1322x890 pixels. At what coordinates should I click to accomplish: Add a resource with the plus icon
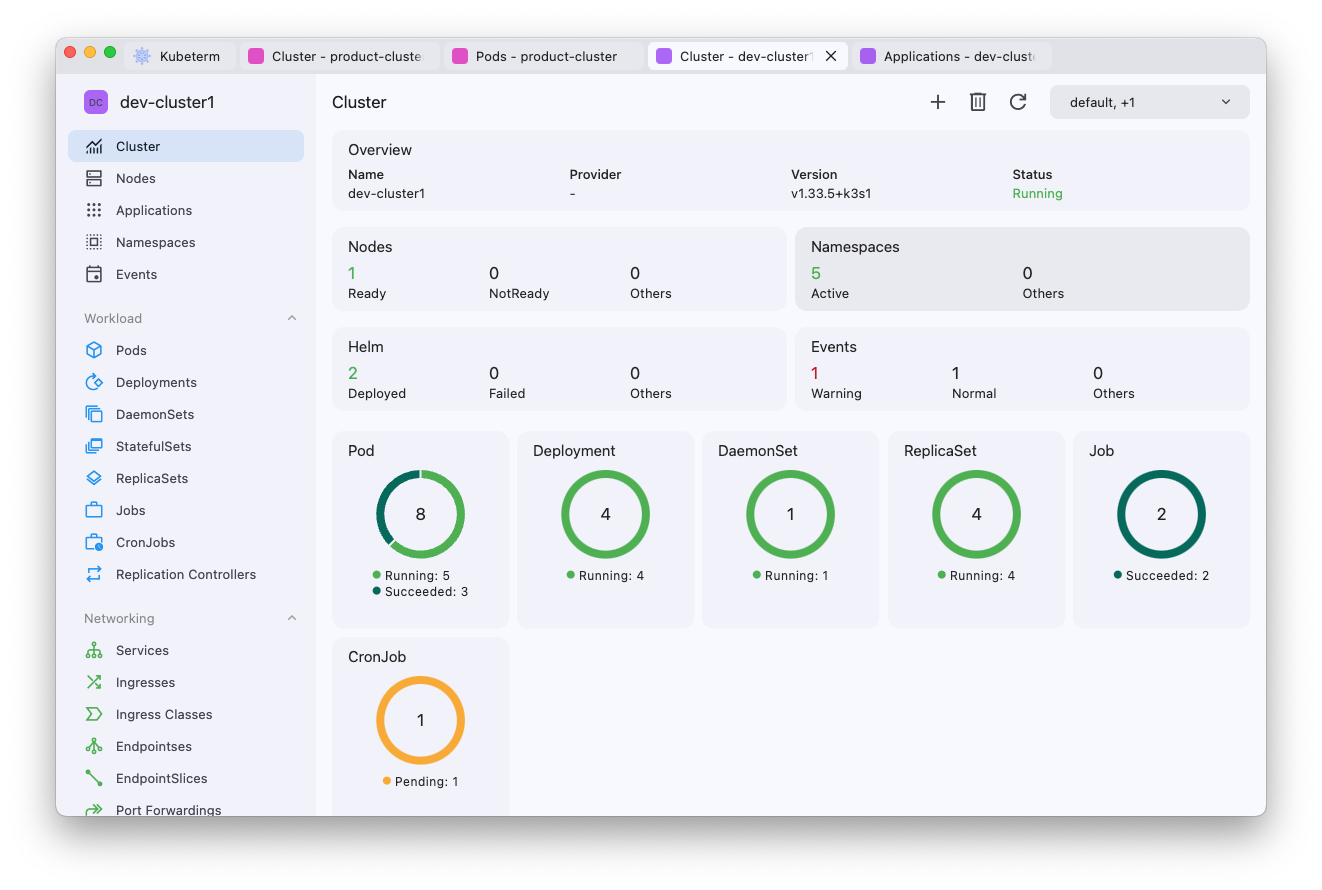click(938, 102)
